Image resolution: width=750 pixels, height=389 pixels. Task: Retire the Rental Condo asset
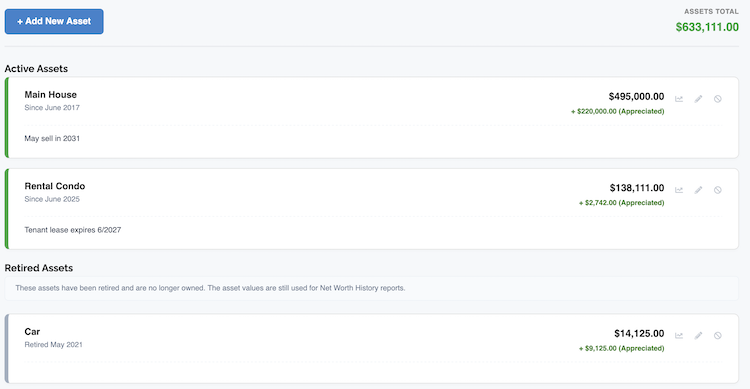pyautogui.click(x=717, y=190)
